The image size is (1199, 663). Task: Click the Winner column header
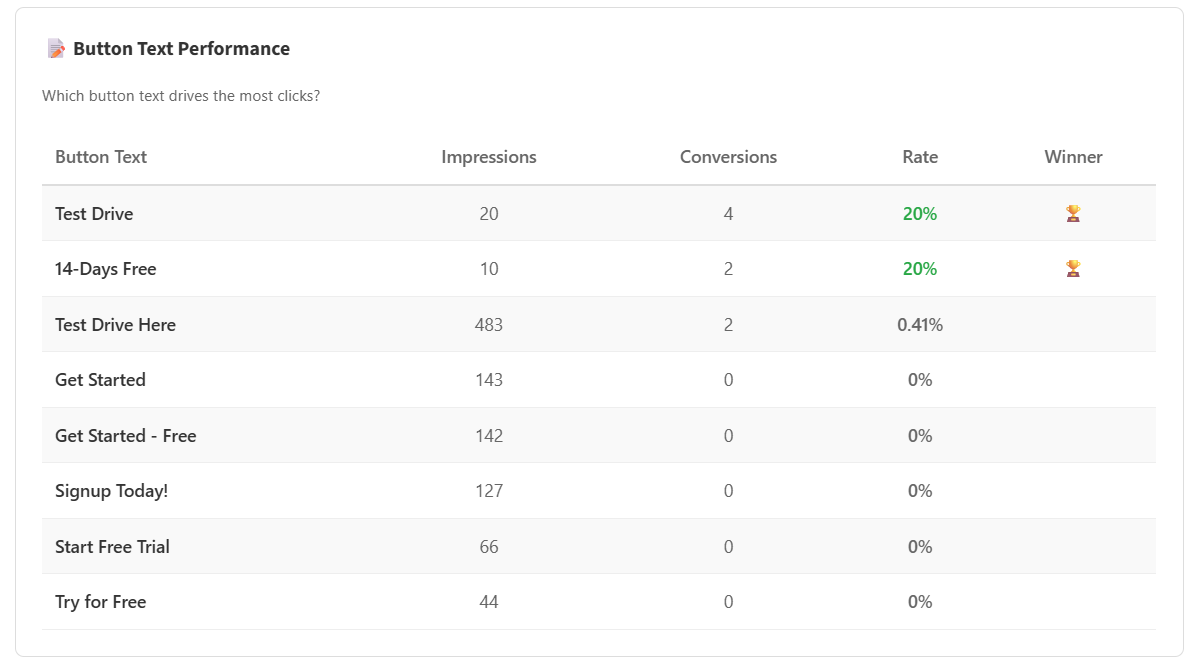[1073, 157]
